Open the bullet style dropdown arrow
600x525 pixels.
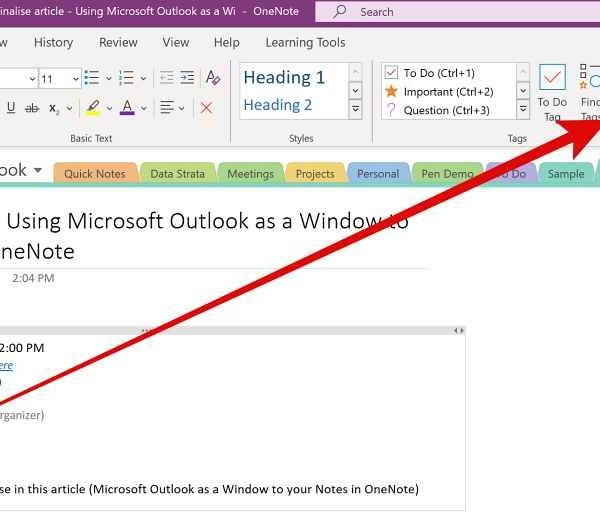pyautogui.click(x=109, y=78)
